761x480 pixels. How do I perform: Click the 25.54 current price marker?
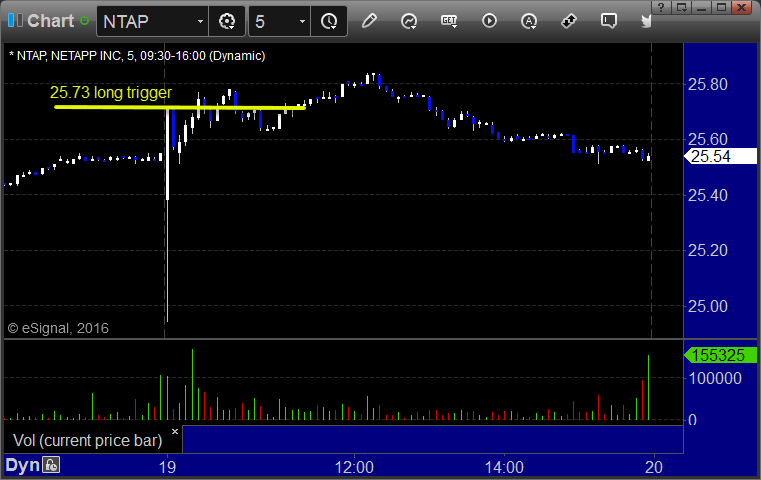(720, 156)
